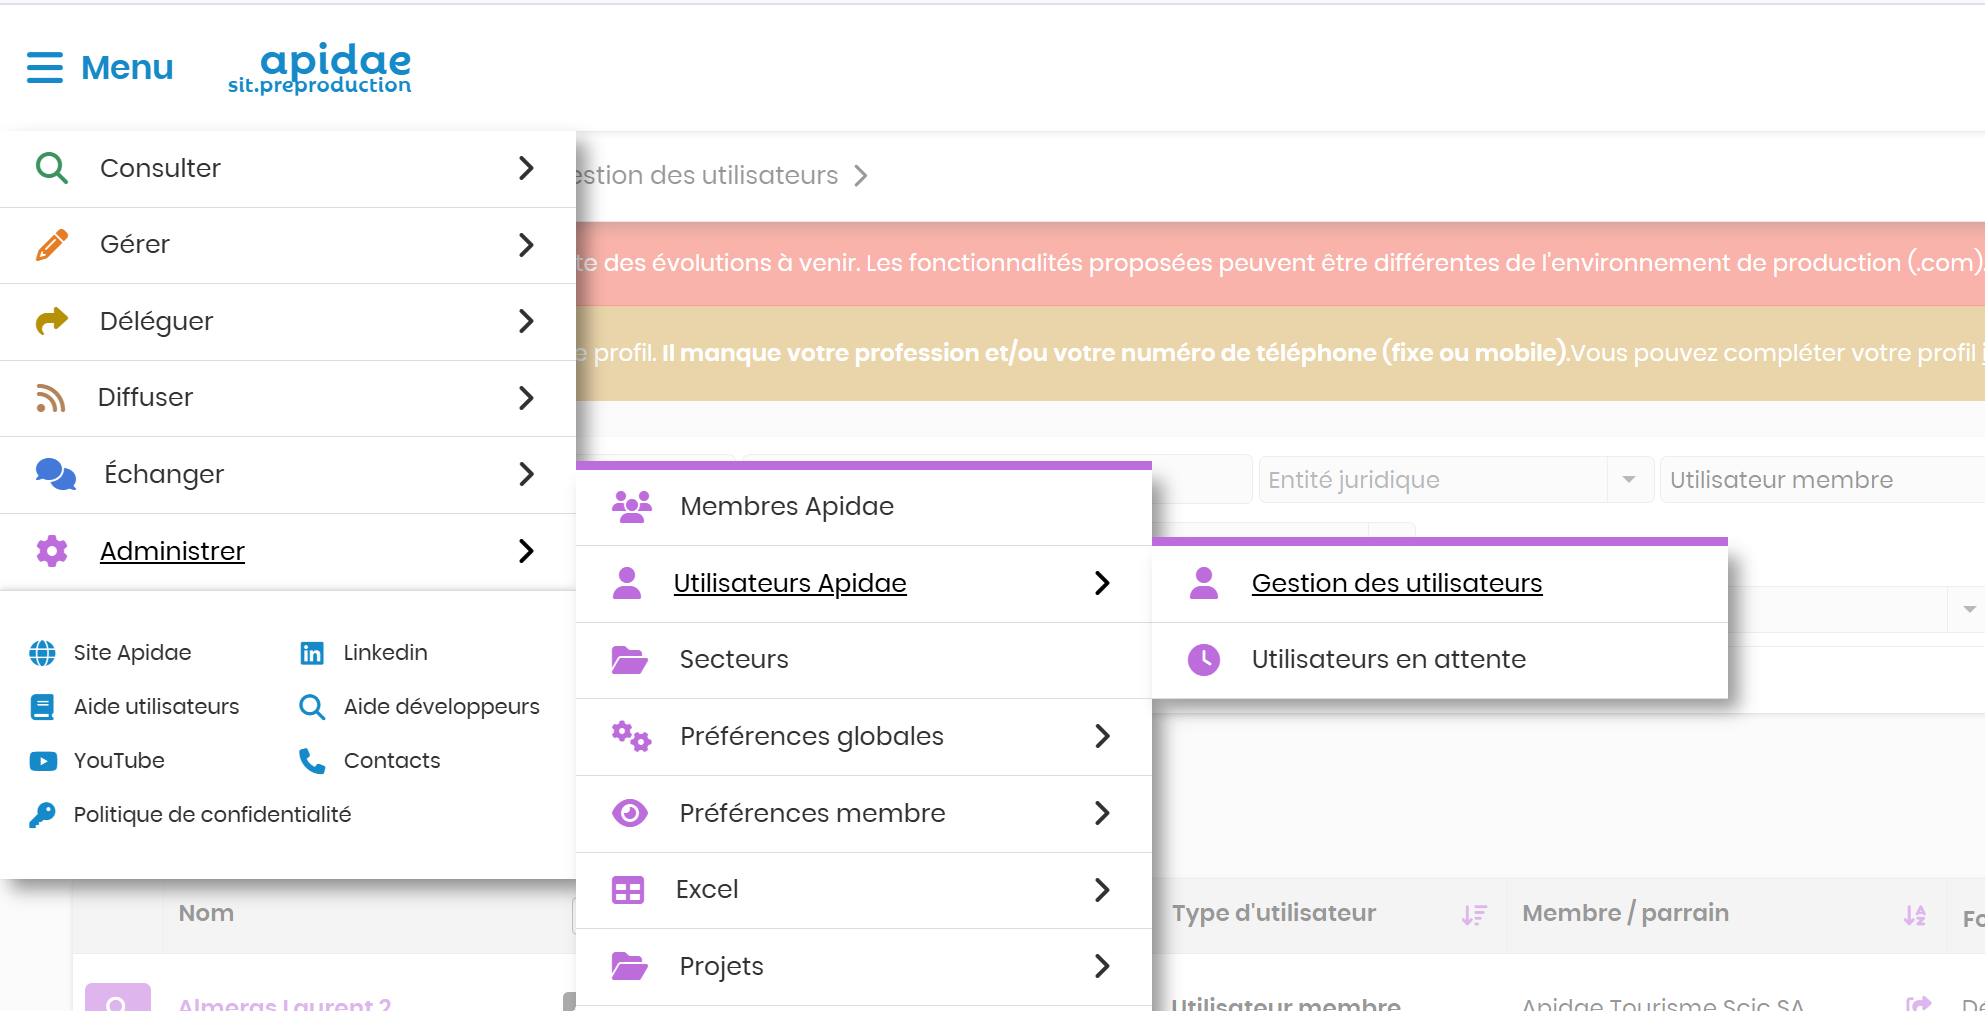The height and width of the screenshot is (1011, 1985).
Task: Expand the Déléguer submenu chevron
Action: pyautogui.click(x=527, y=321)
